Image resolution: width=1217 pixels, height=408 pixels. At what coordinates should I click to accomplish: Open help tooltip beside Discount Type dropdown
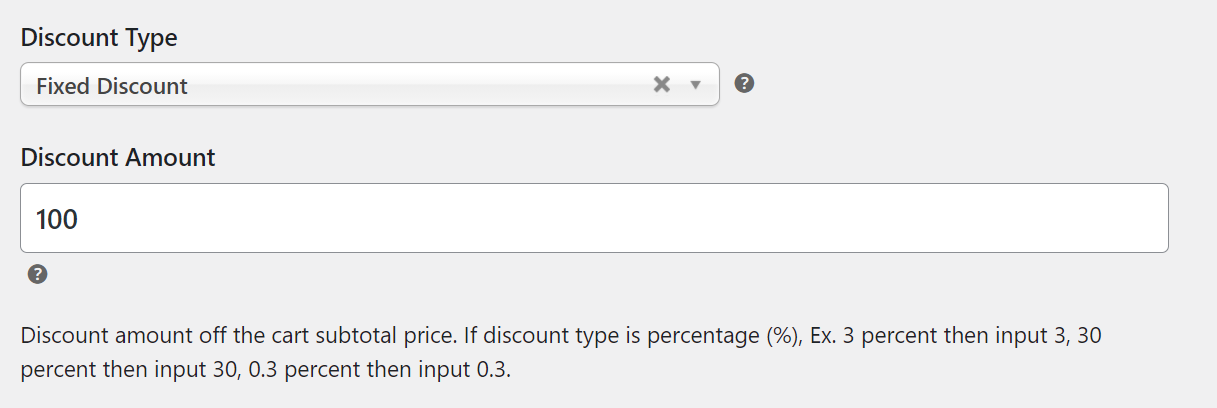point(744,84)
